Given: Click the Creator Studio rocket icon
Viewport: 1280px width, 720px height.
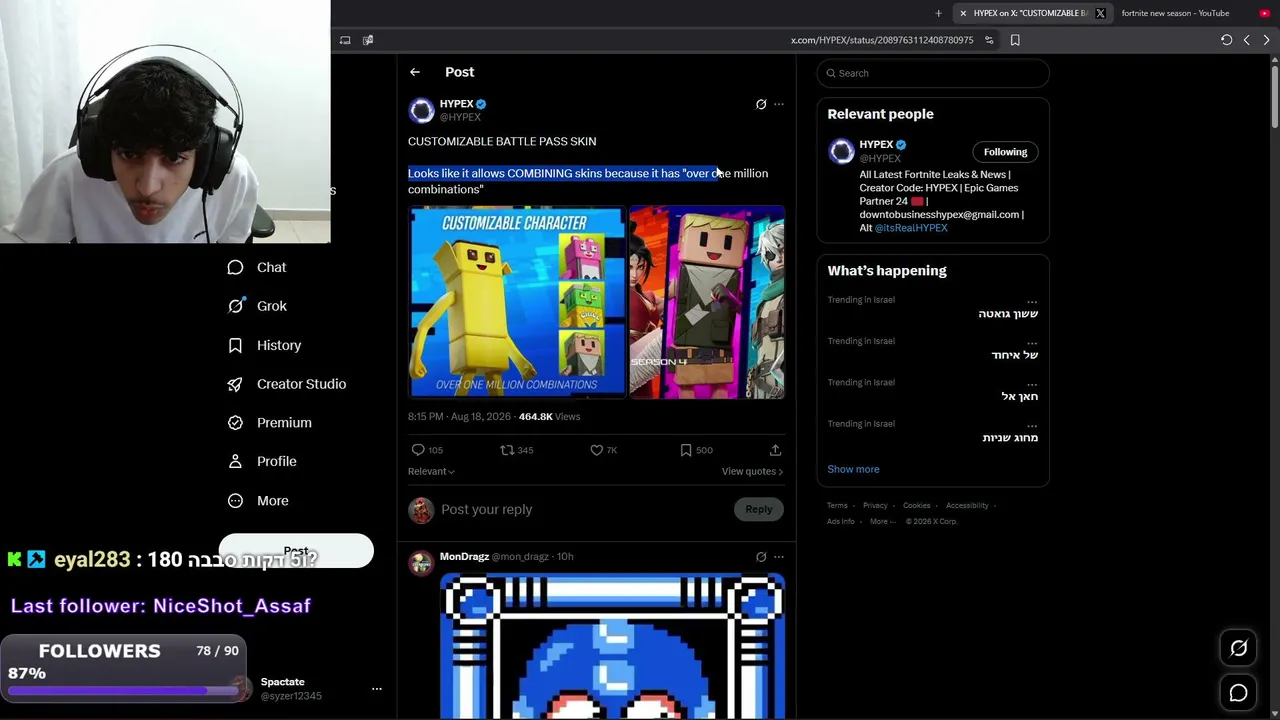Looking at the screenshot, I should click(235, 384).
